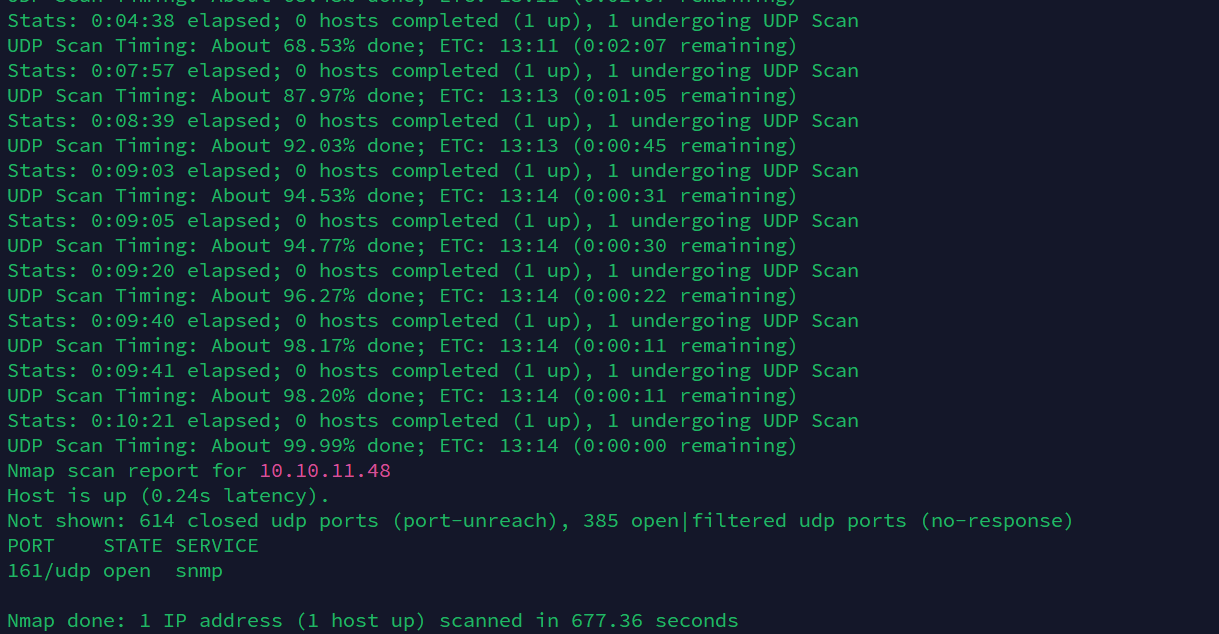Click the 87.97% done timing line
Screen dimensions: 1219x634
click(x=402, y=96)
